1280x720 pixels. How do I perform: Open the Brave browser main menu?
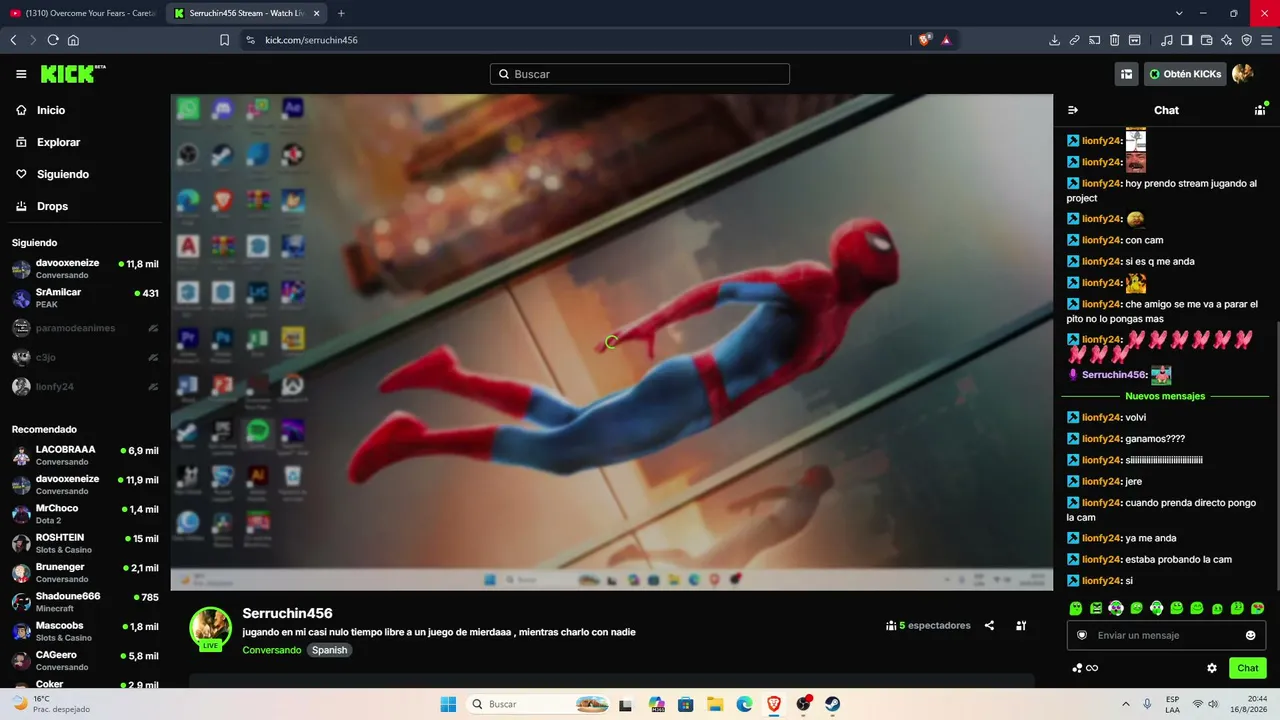click(x=1267, y=40)
